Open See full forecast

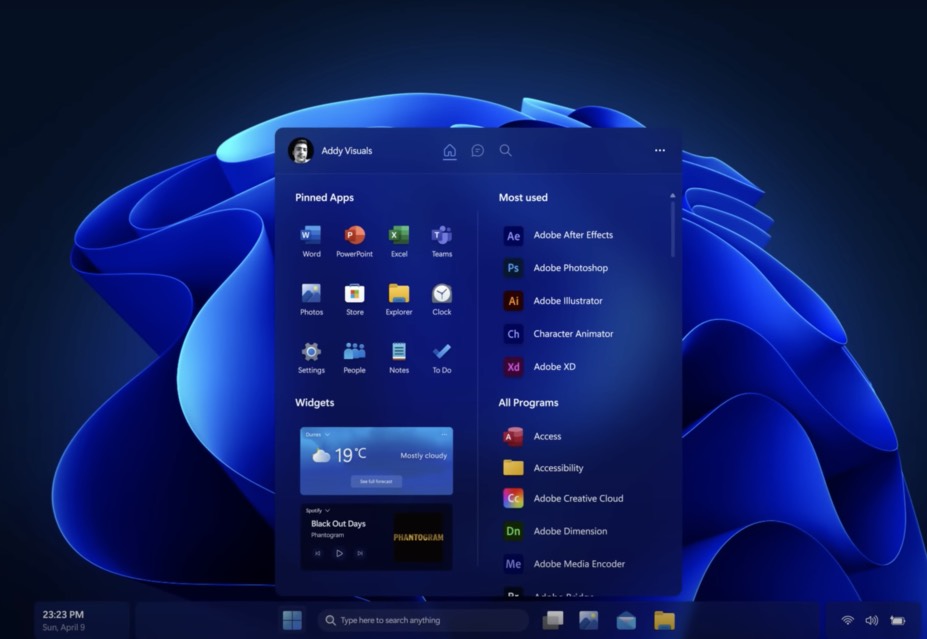point(379,479)
